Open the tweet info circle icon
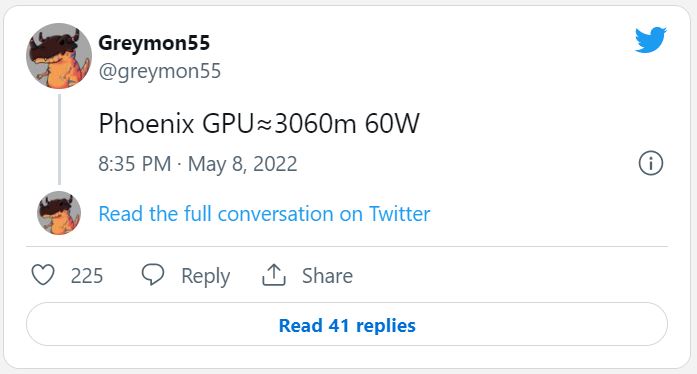 click(x=651, y=163)
